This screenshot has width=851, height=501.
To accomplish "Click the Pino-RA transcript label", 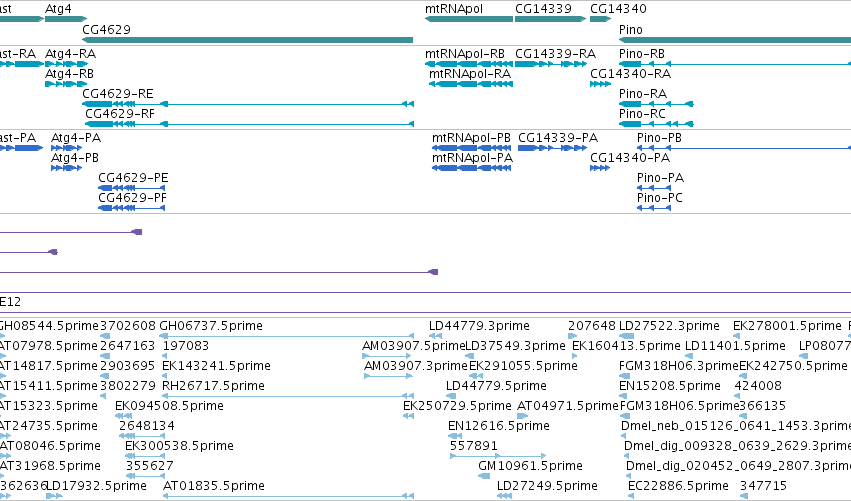I will (643, 94).
